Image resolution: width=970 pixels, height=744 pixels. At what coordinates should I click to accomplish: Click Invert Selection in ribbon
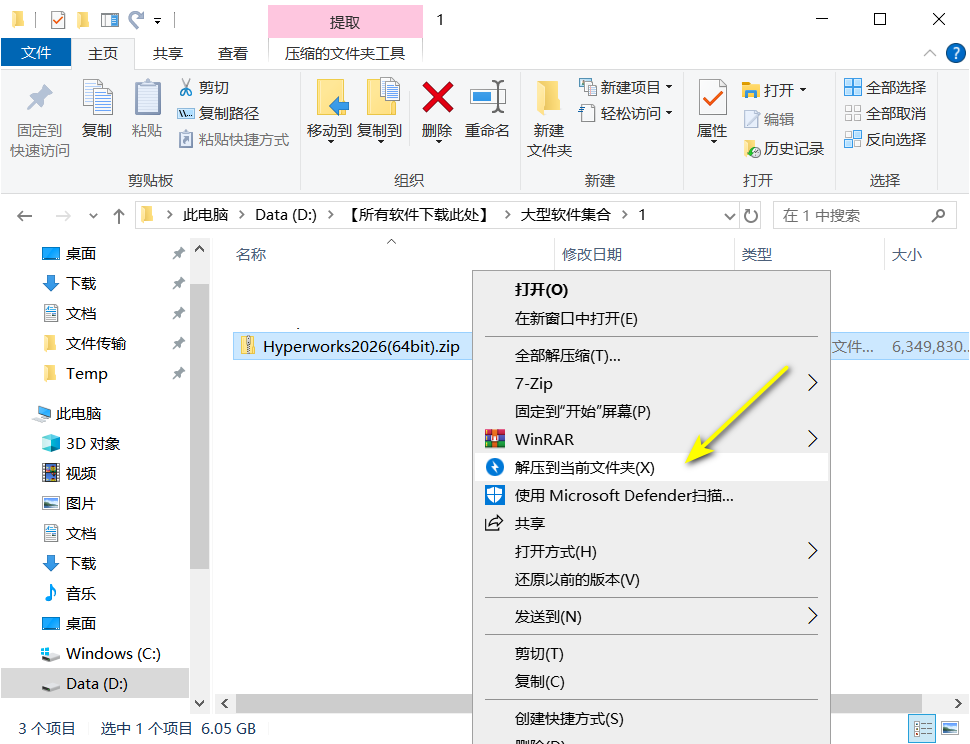click(x=885, y=140)
